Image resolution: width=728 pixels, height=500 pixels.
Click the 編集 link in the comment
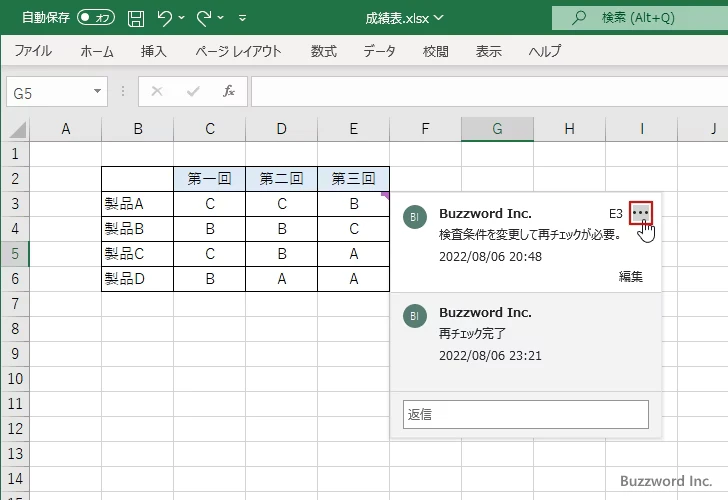(630, 277)
